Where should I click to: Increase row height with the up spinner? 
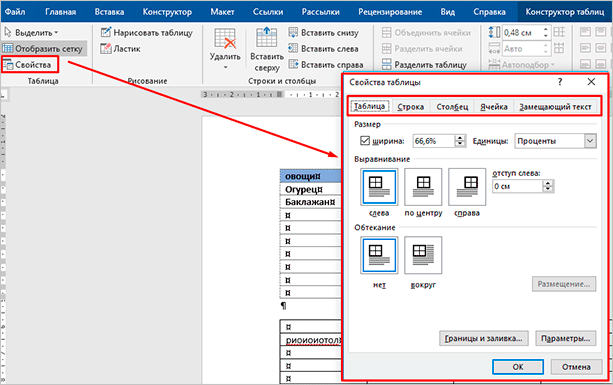[x=545, y=29]
